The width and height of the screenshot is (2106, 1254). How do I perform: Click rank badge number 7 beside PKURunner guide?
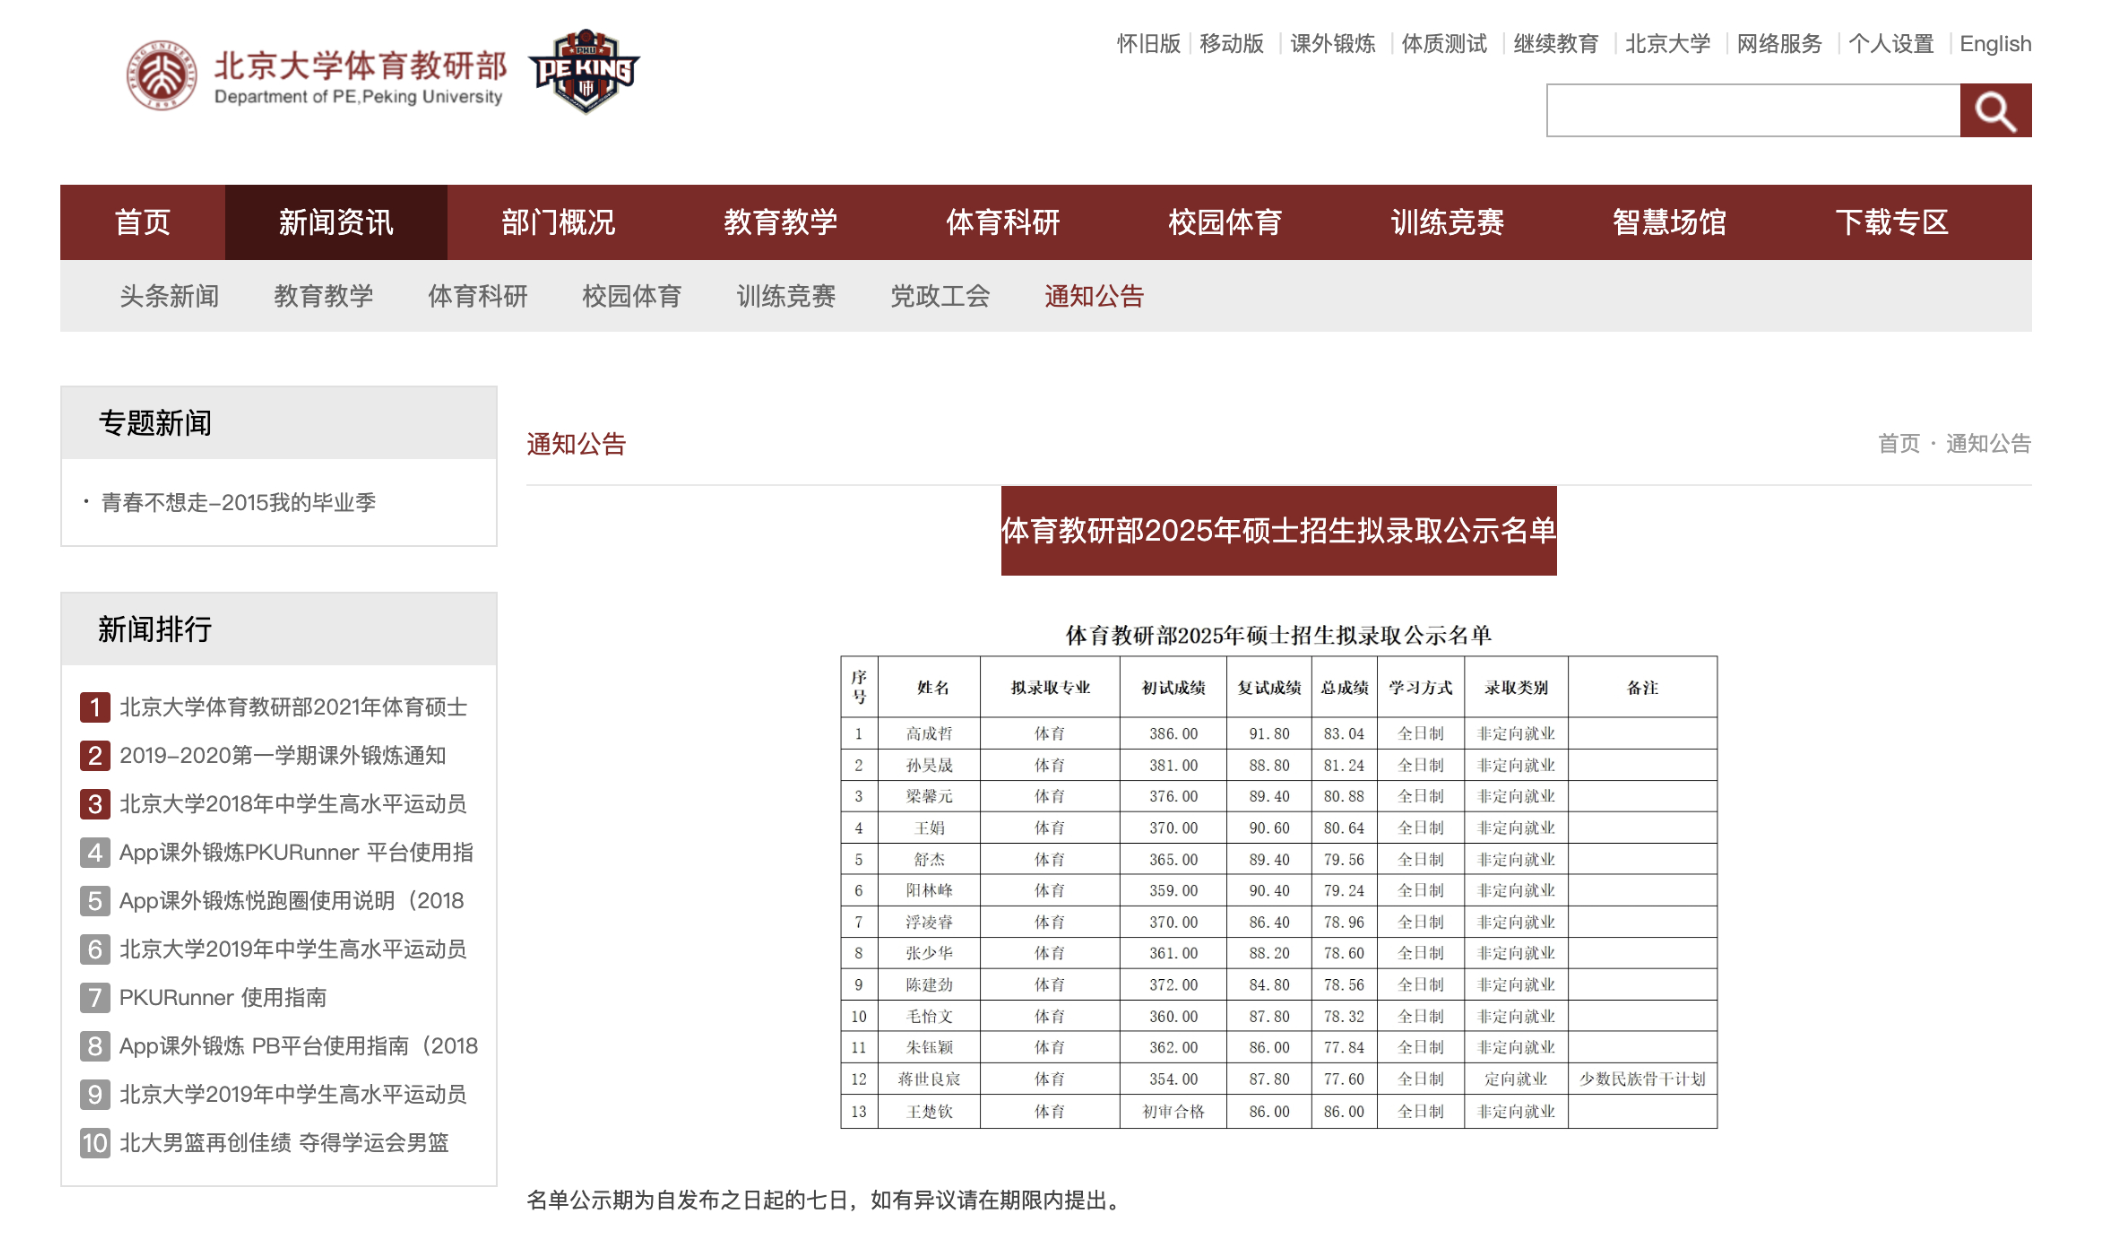click(95, 997)
